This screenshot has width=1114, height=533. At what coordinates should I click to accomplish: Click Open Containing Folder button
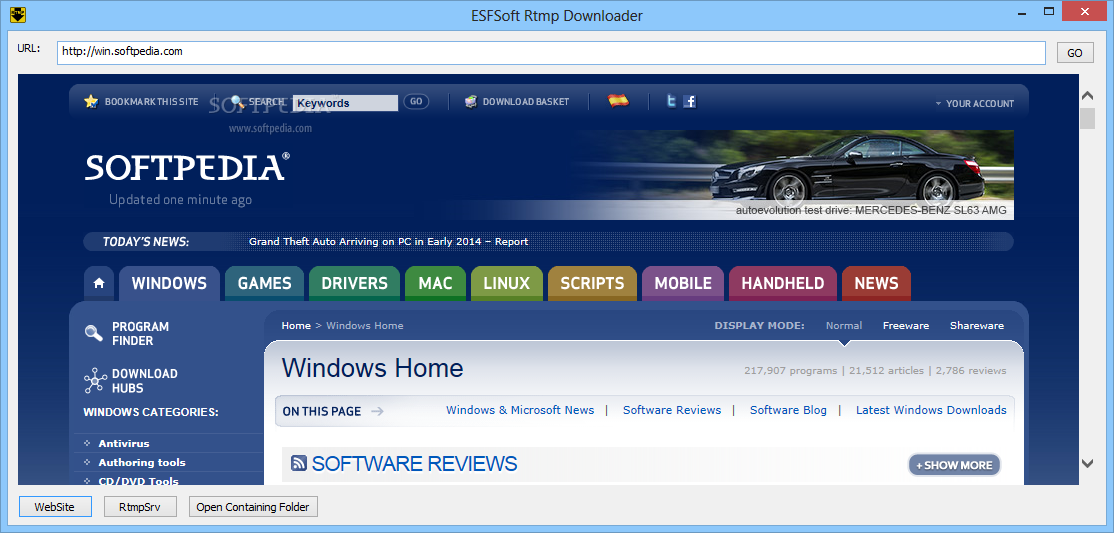click(253, 507)
